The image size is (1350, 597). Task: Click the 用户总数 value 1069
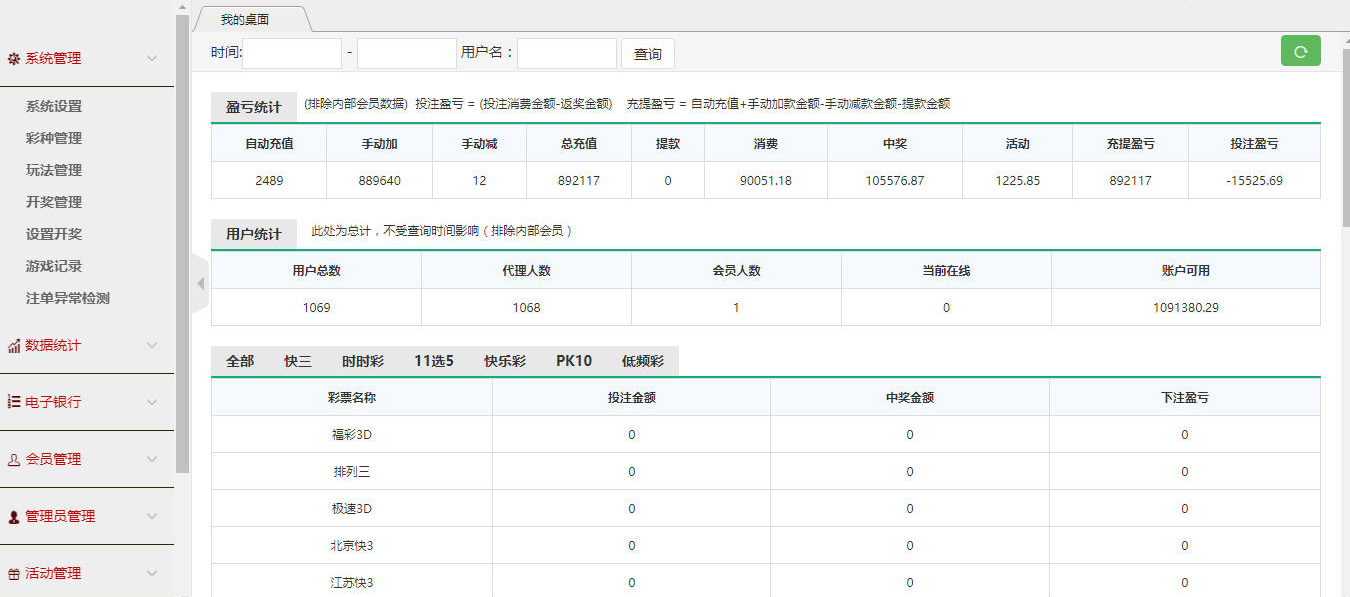(316, 308)
